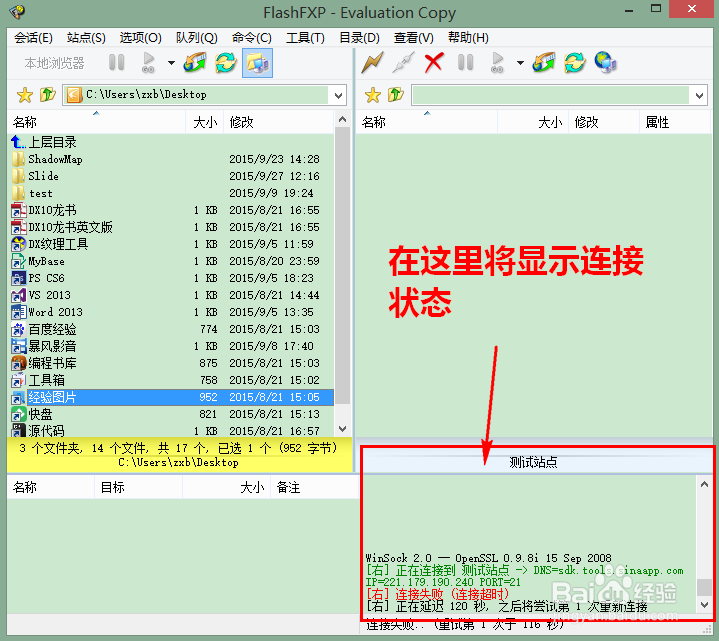The width and height of the screenshot is (719, 641).
Task: Click the right pane refresh icon
Action: 575,62
